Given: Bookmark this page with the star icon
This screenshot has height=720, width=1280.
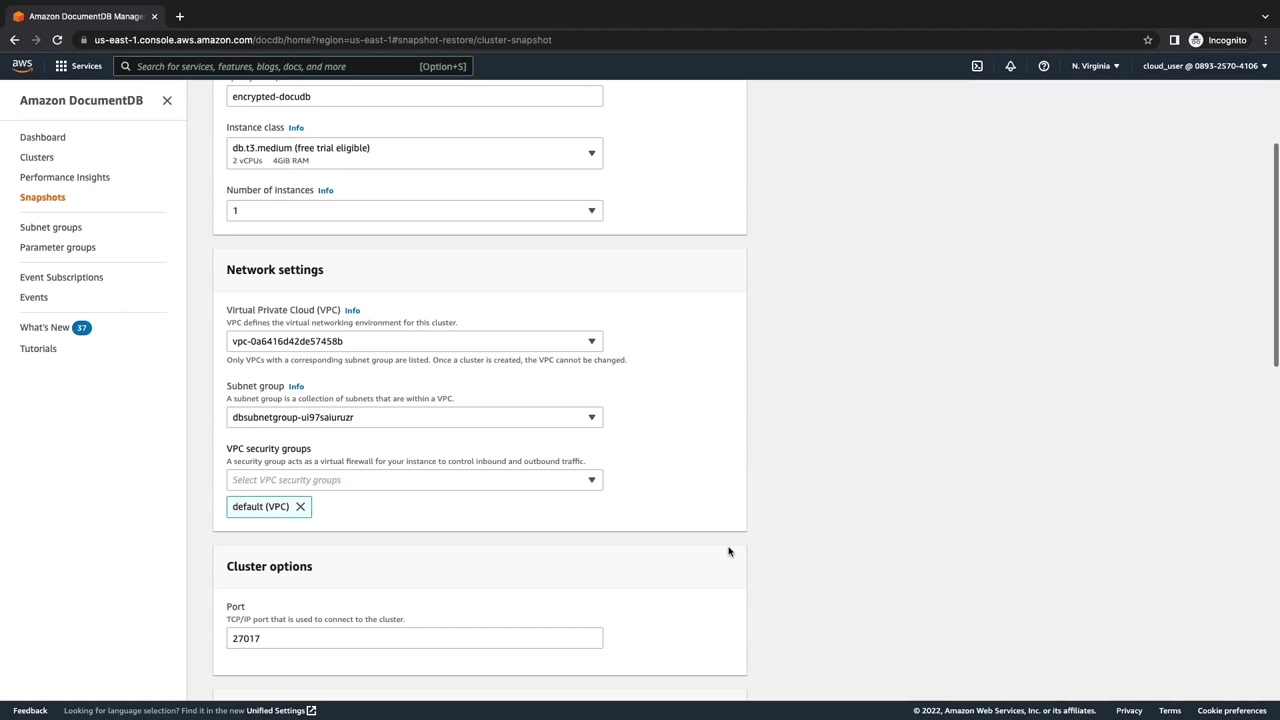Looking at the screenshot, I should (1148, 40).
